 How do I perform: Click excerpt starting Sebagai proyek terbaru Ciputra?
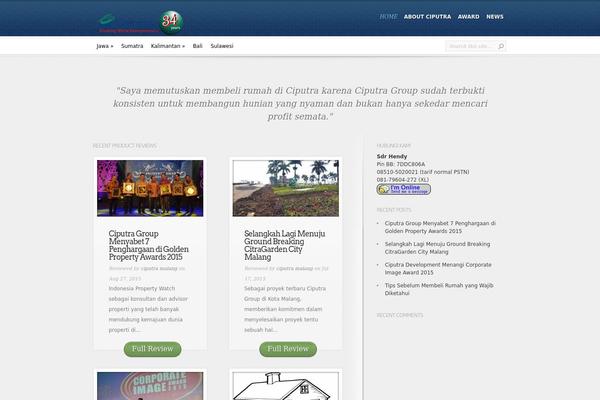[285, 309]
